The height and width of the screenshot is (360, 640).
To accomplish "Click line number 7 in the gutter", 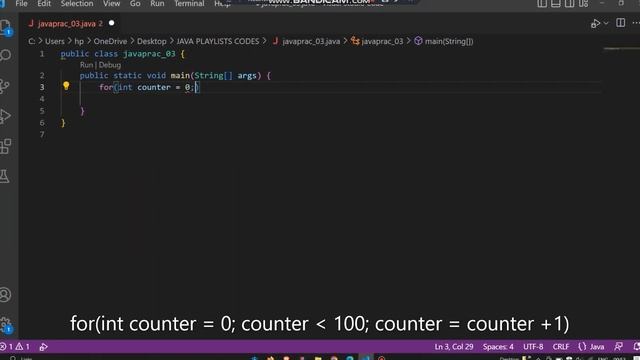I will click(42, 134).
